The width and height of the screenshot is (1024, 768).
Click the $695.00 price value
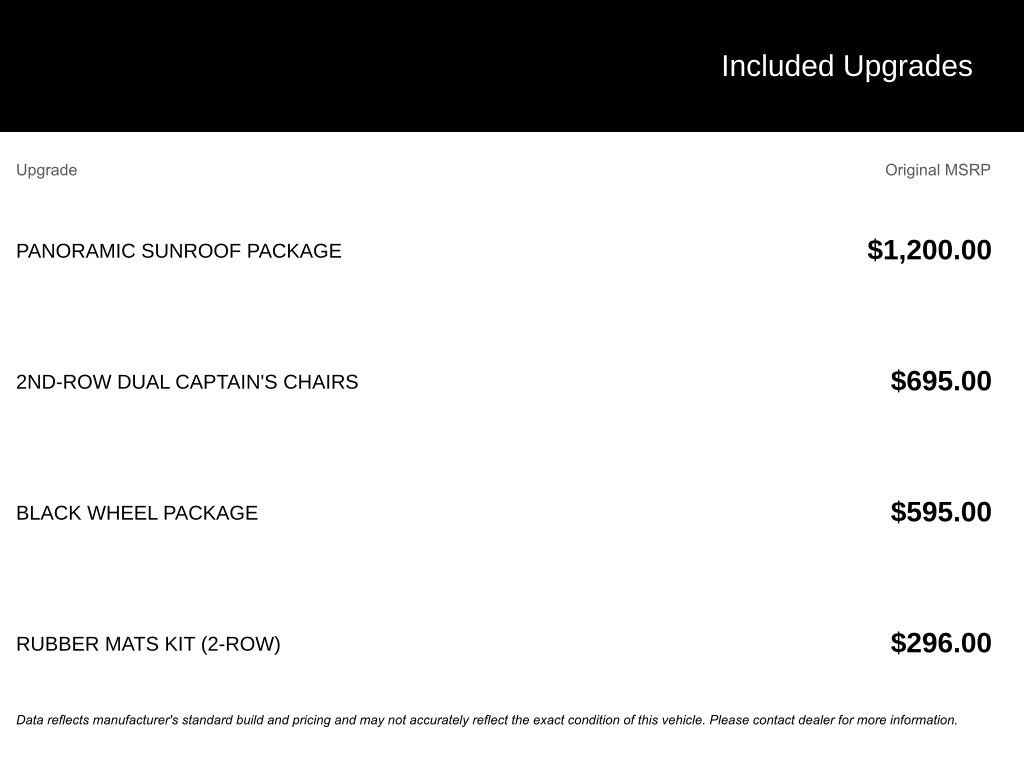(x=940, y=381)
